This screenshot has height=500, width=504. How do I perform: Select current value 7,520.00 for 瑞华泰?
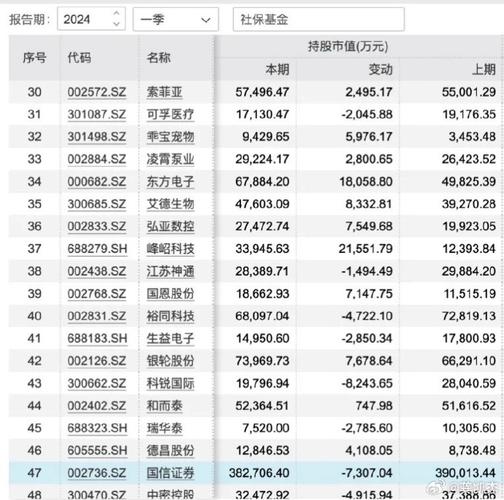(266, 428)
